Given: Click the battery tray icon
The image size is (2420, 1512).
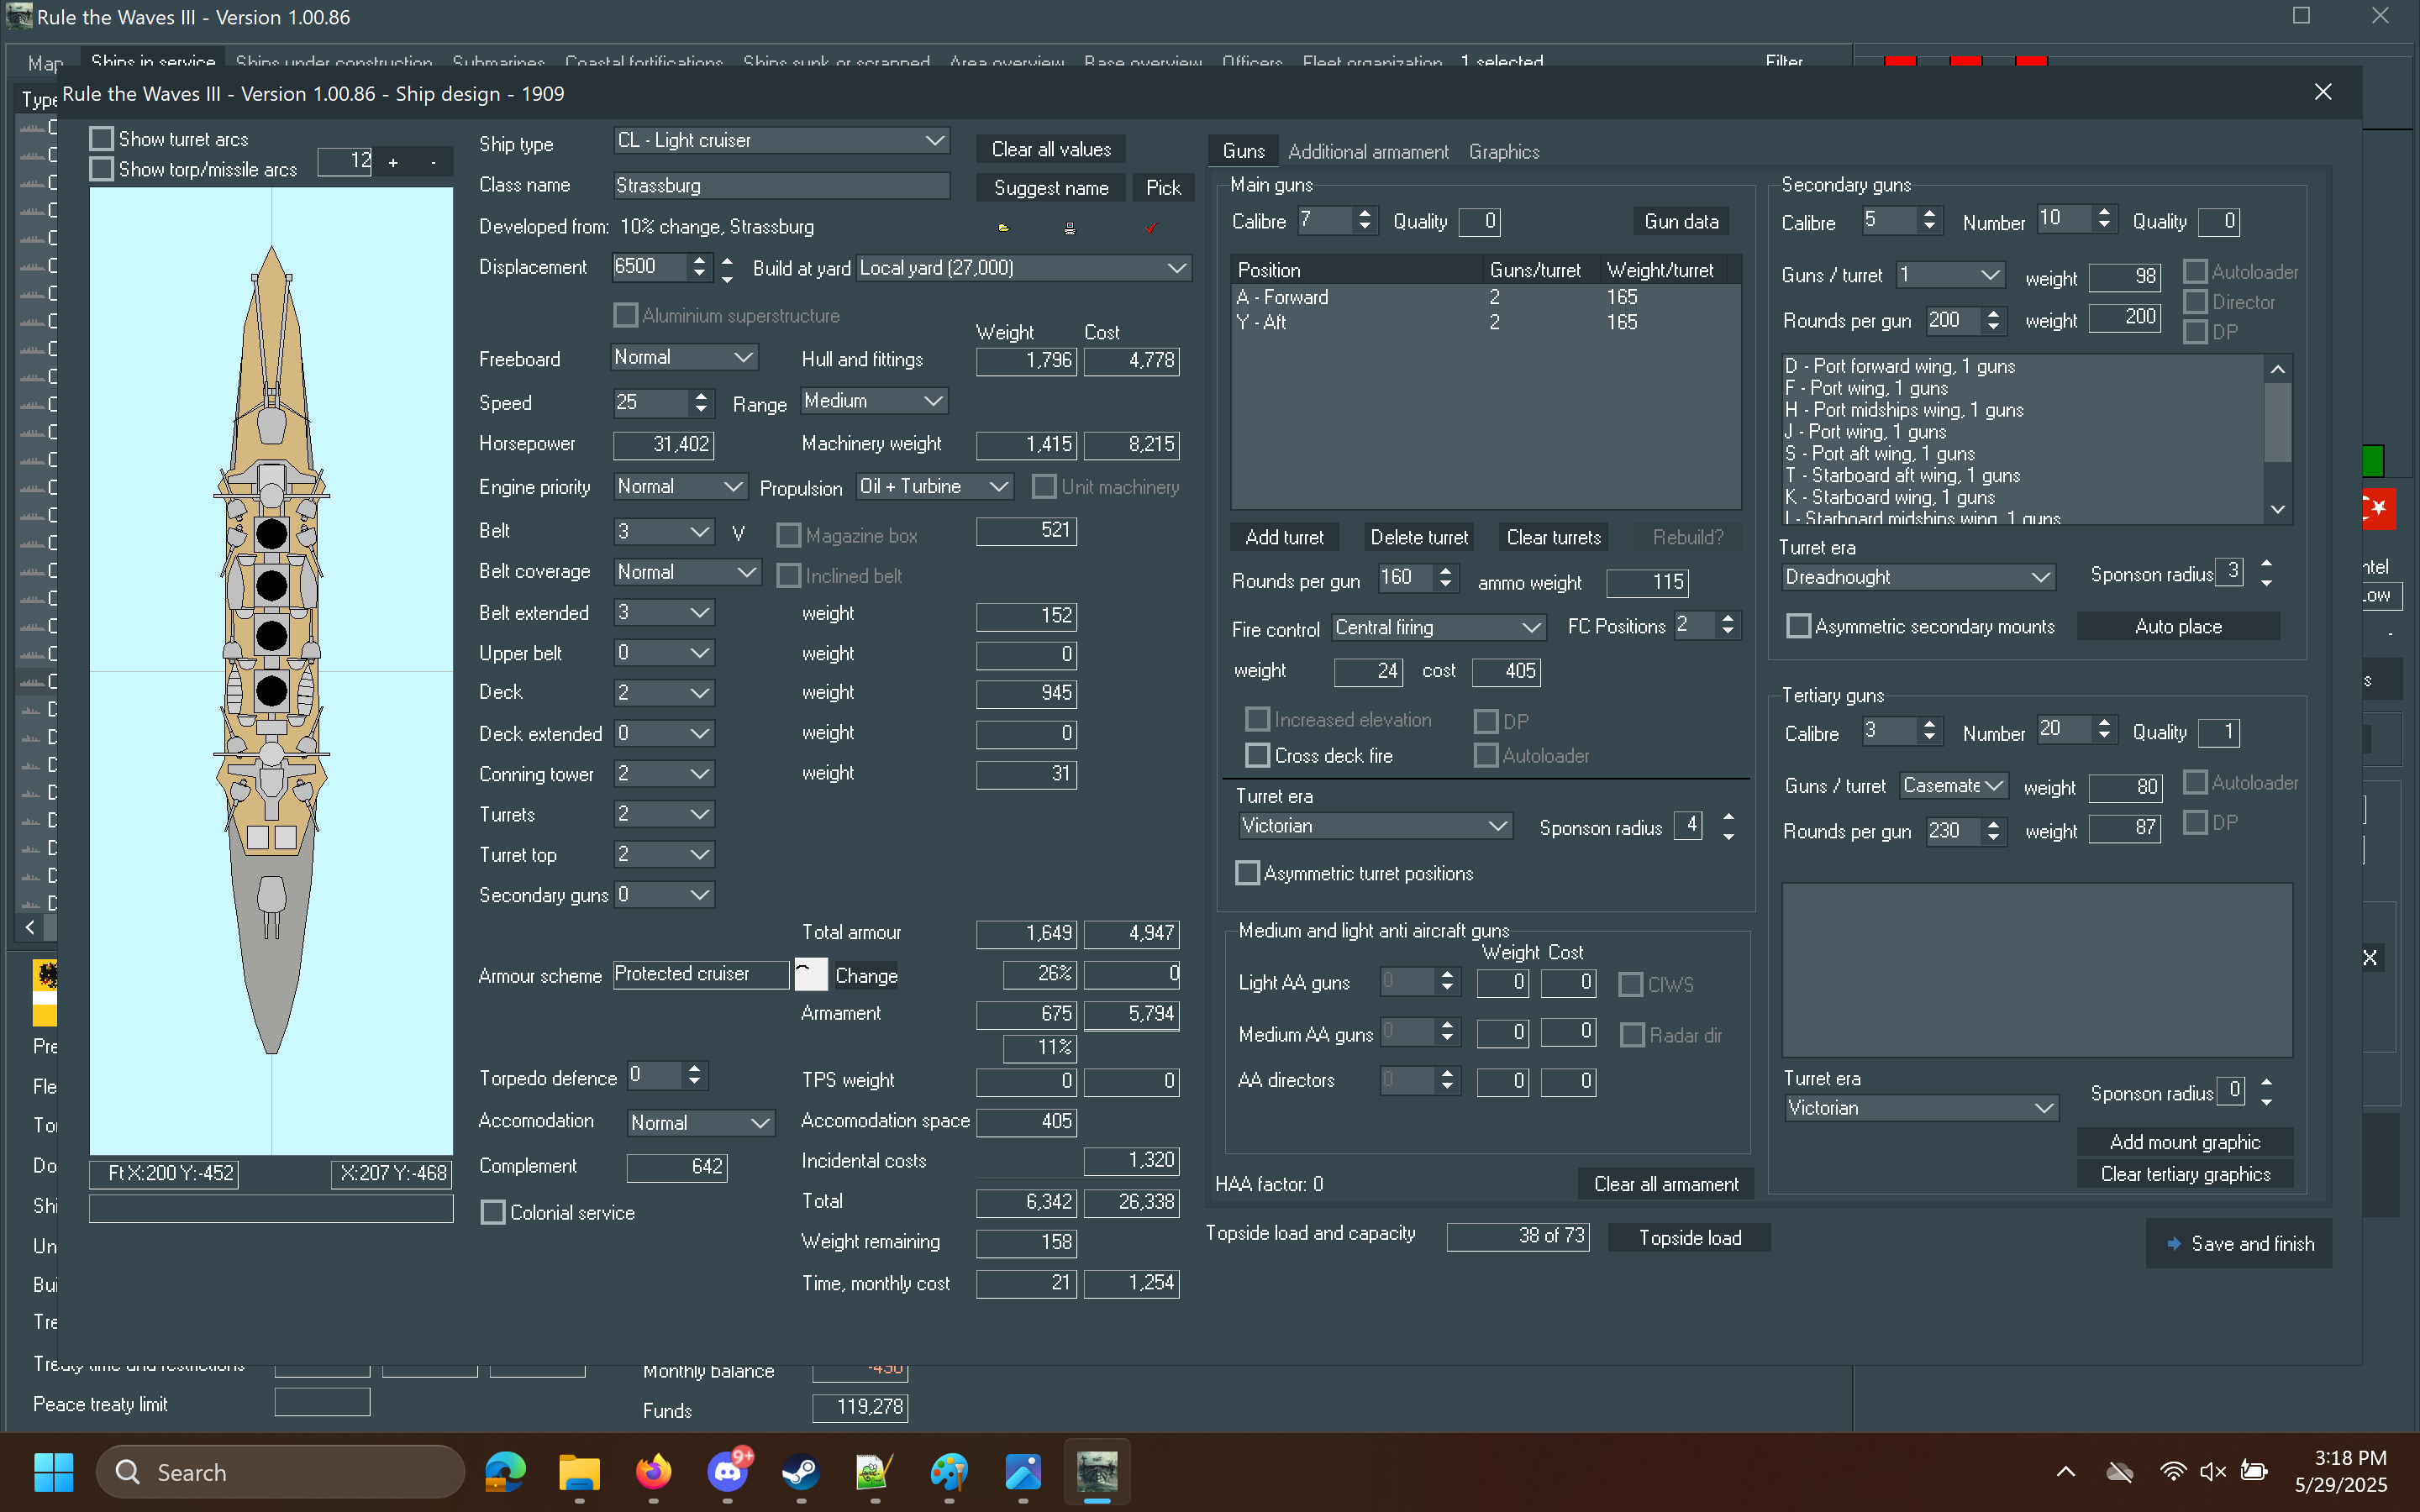Looking at the screenshot, I should 2254,1471.
